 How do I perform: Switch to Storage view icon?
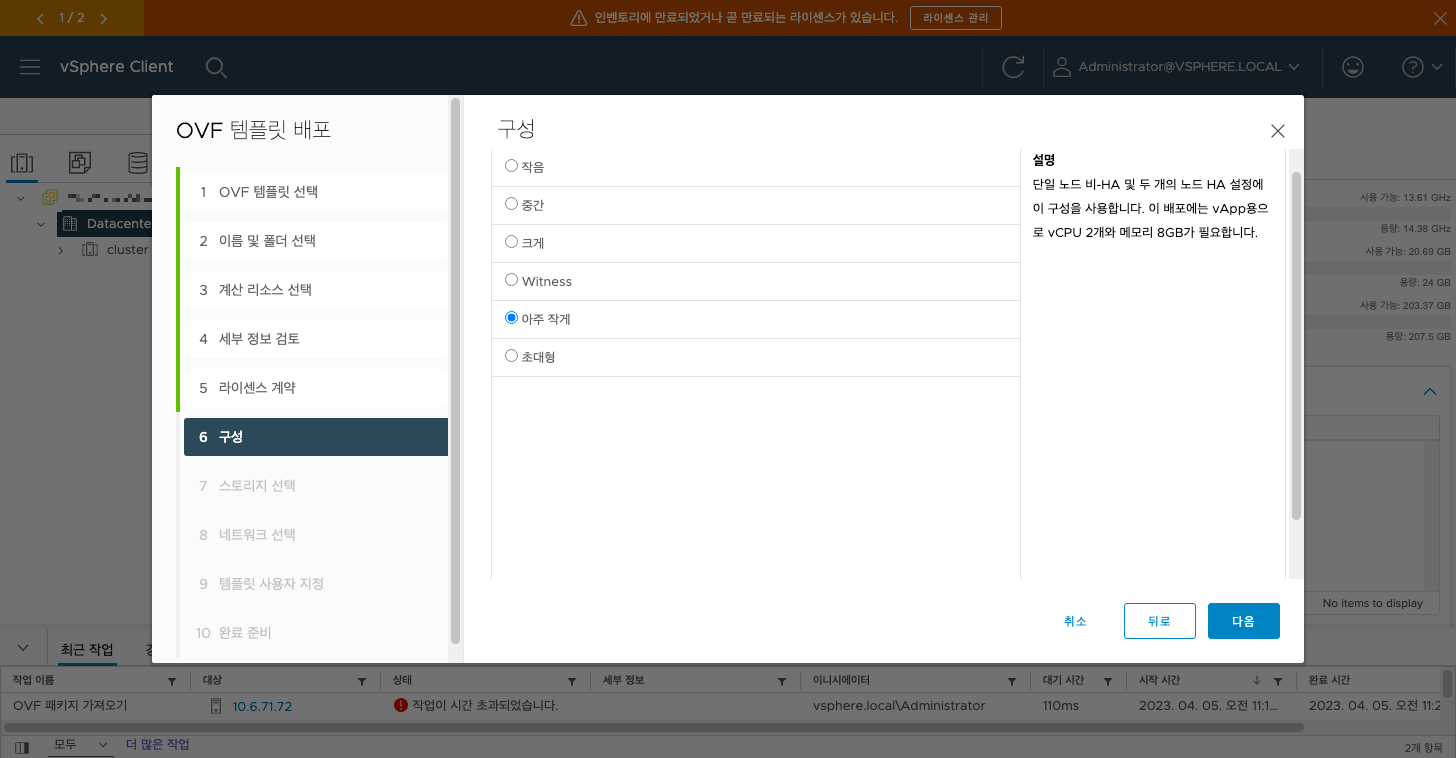point(137,162)
